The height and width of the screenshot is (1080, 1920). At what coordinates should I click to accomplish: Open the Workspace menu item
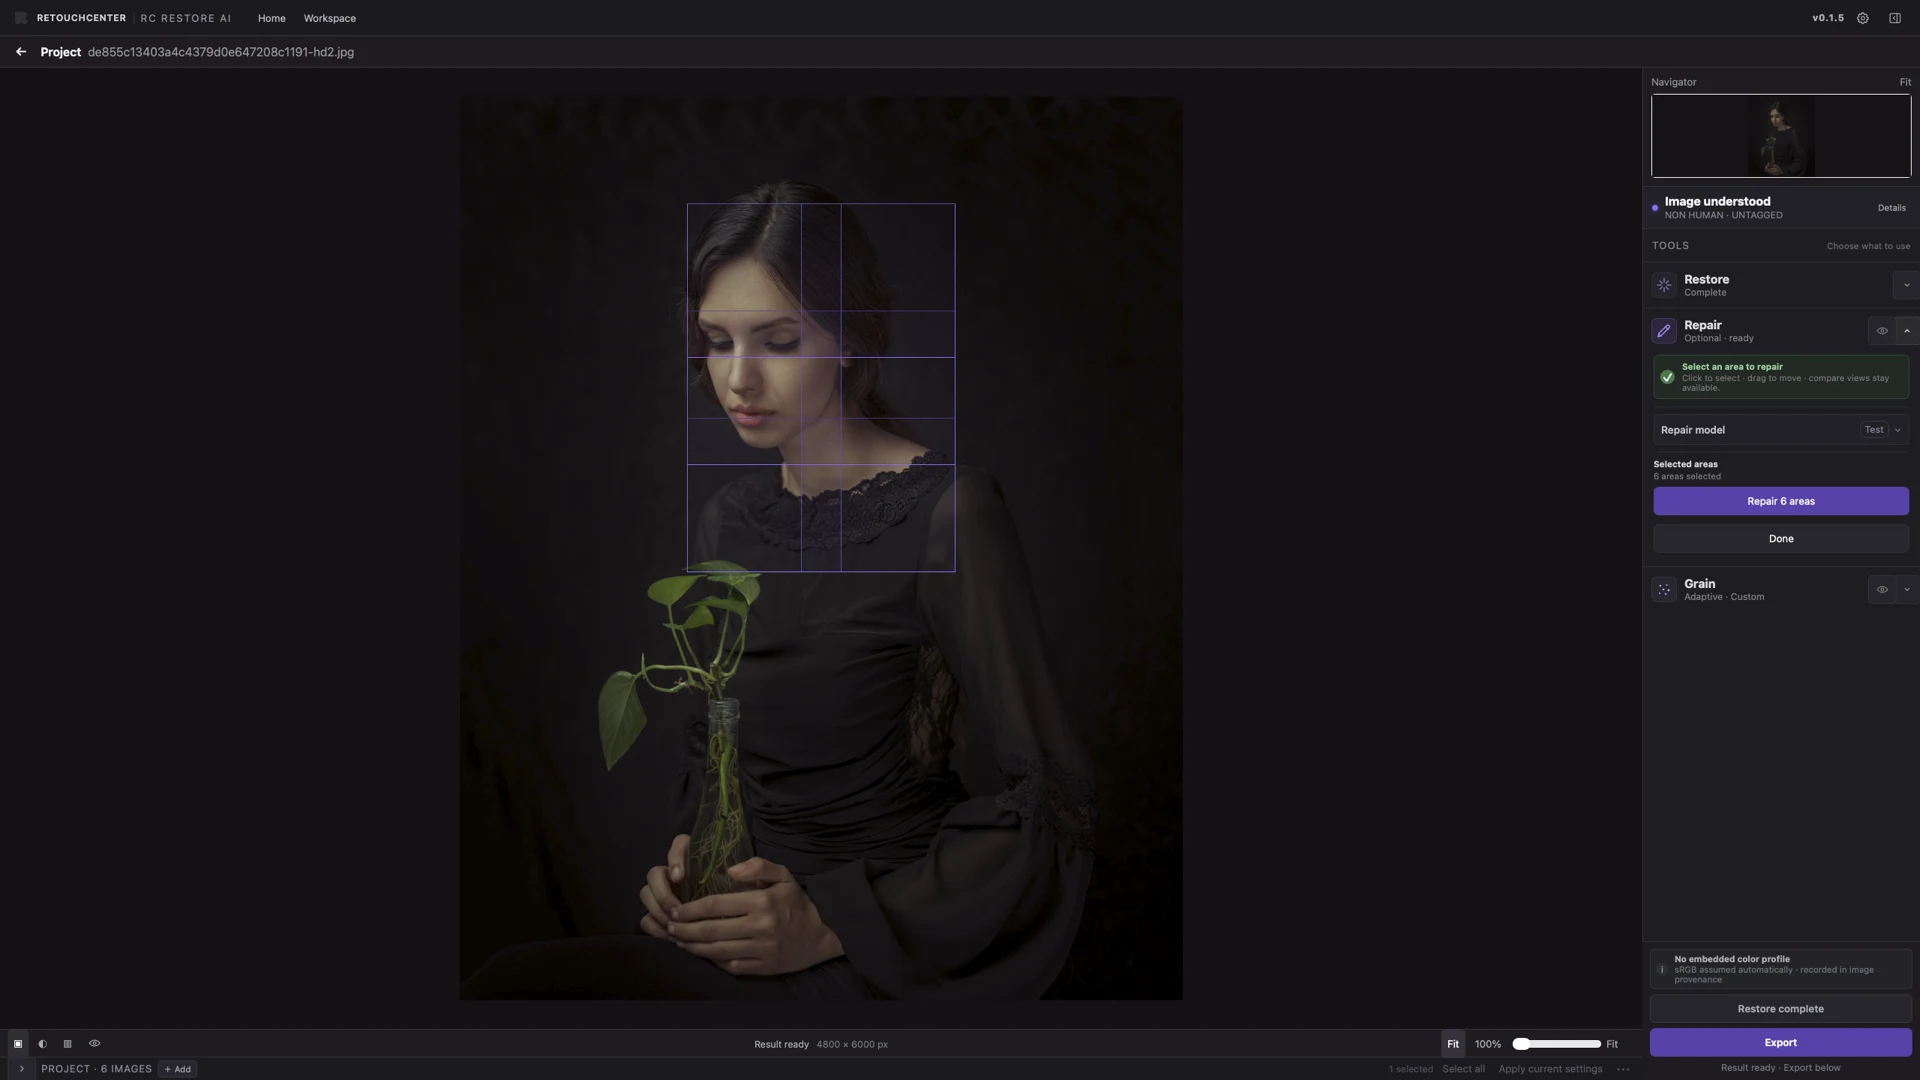coord(330,18)
